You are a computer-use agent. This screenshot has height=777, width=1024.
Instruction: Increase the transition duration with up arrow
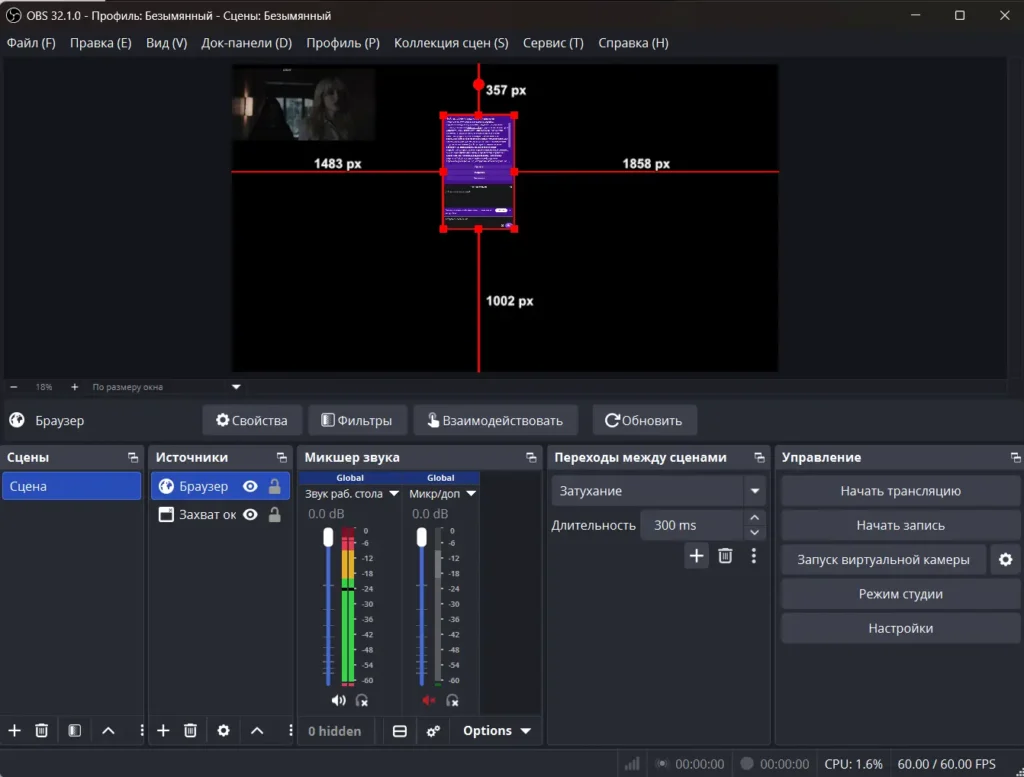tap(755, 518)
